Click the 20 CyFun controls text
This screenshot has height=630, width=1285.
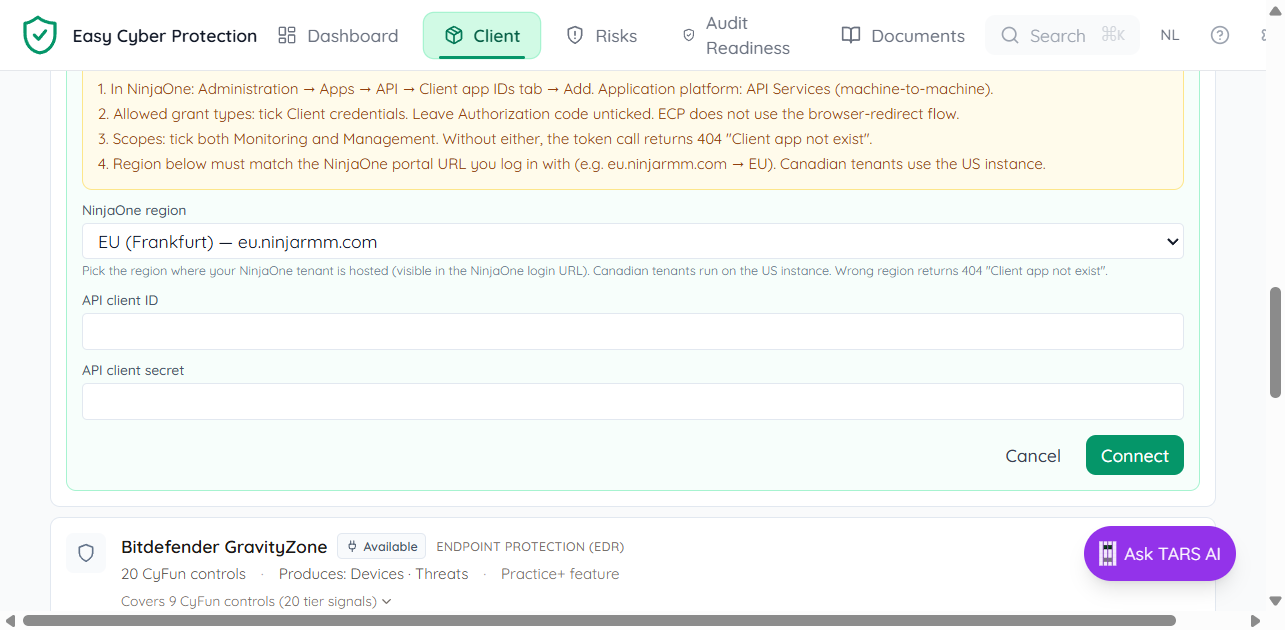tap(183, 574)
